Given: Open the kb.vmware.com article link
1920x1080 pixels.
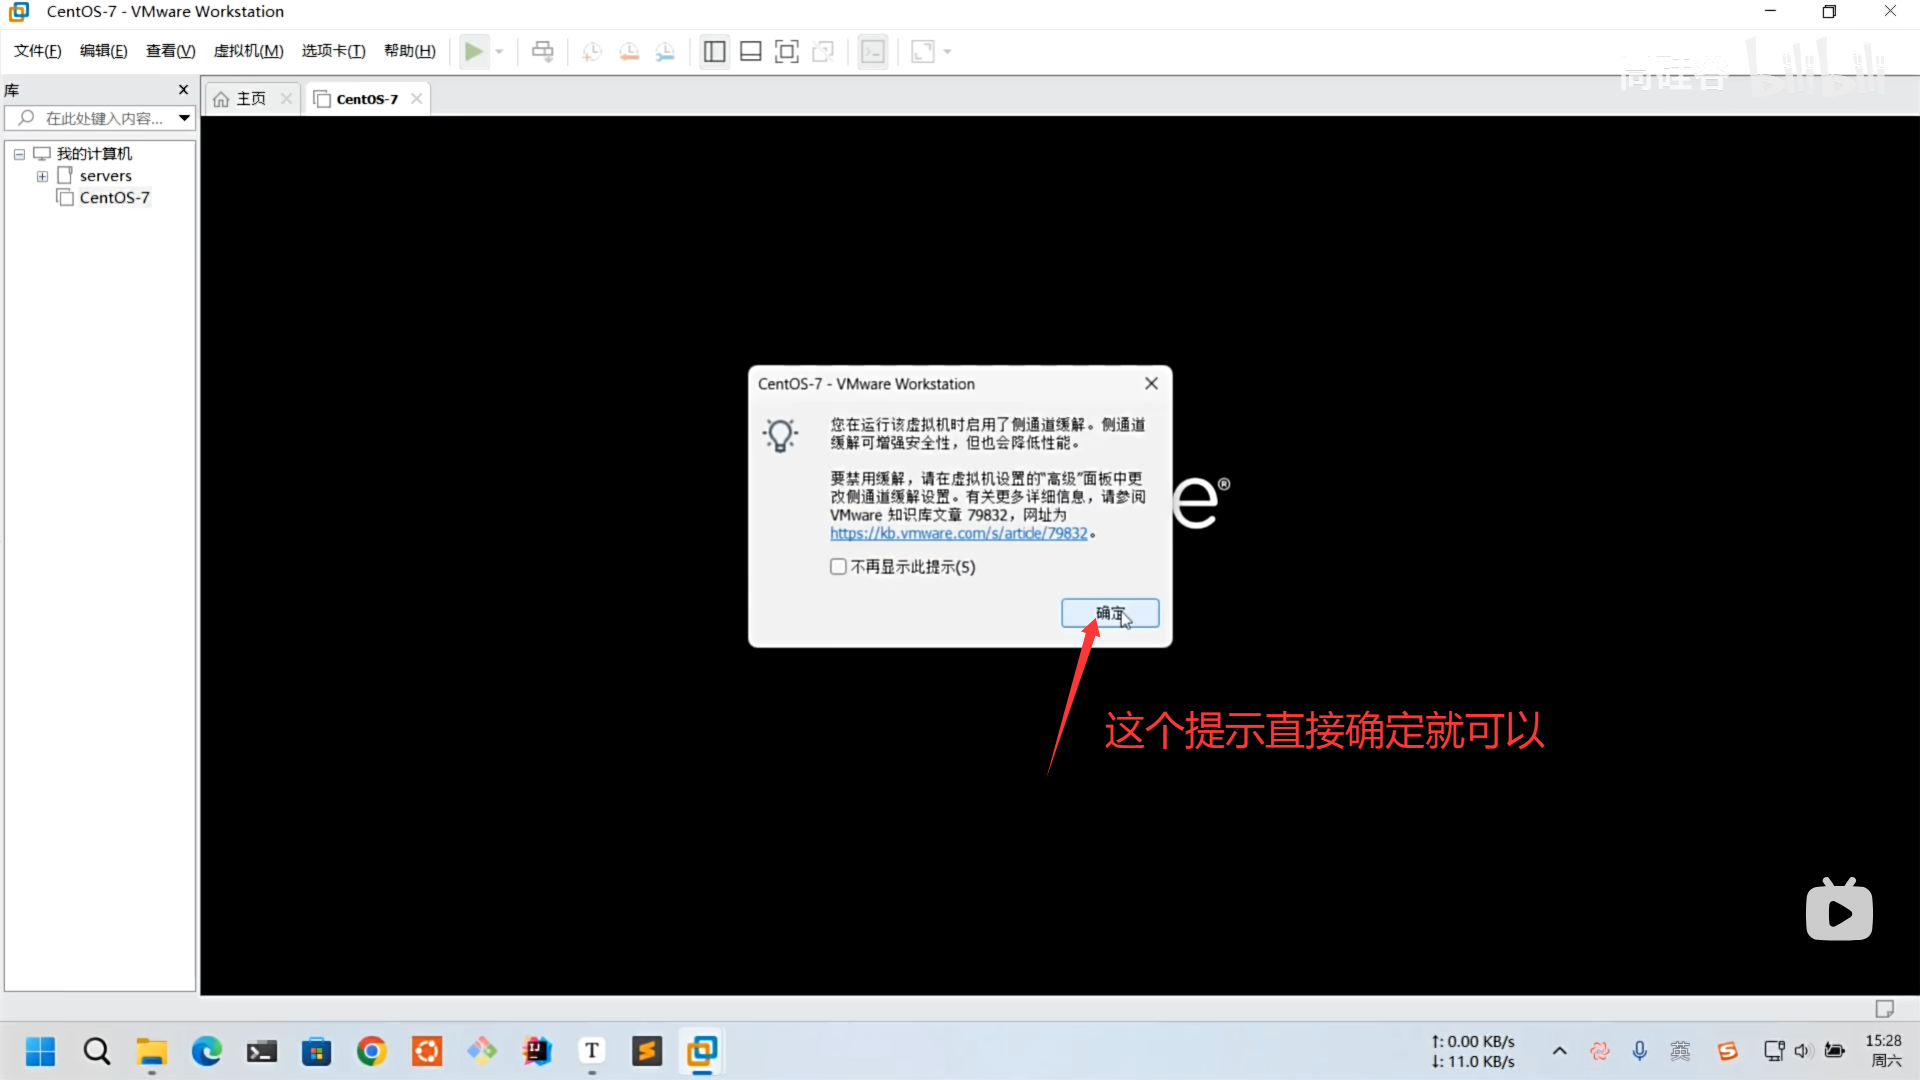Looking at the screenshot, I should (x=958, y=534).
